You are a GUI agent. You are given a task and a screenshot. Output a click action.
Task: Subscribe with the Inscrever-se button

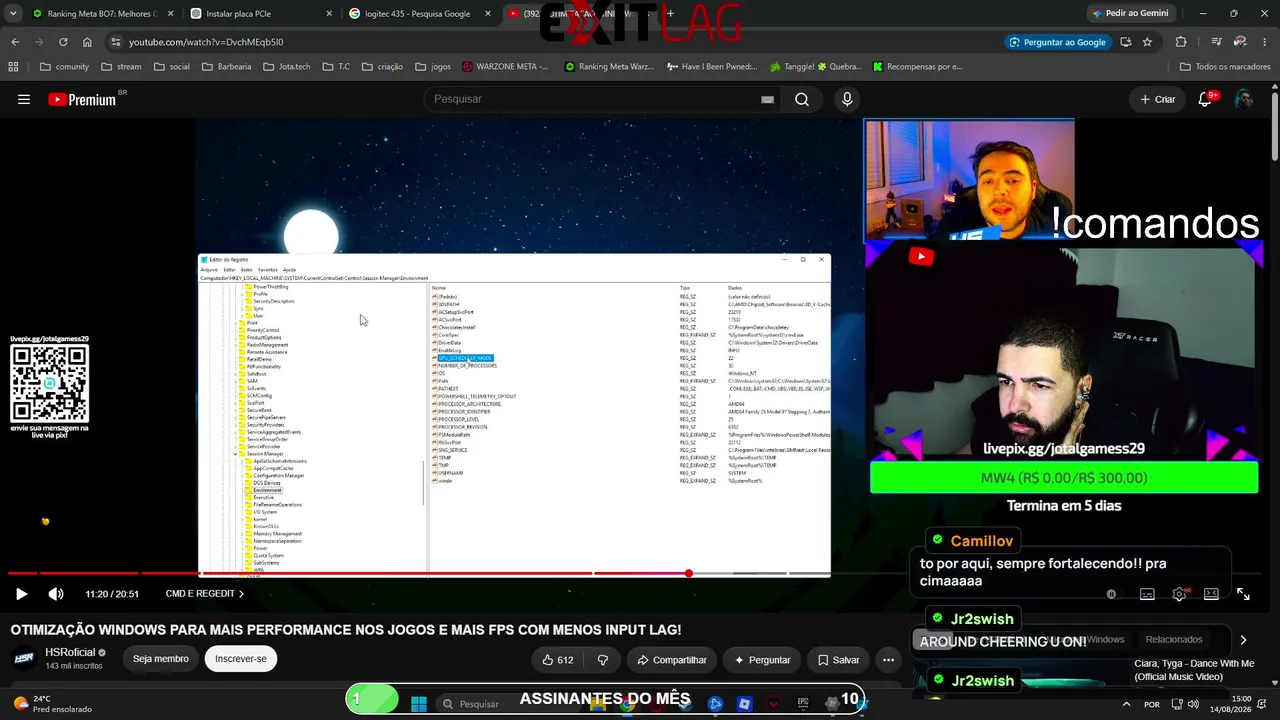pos(241,659)
